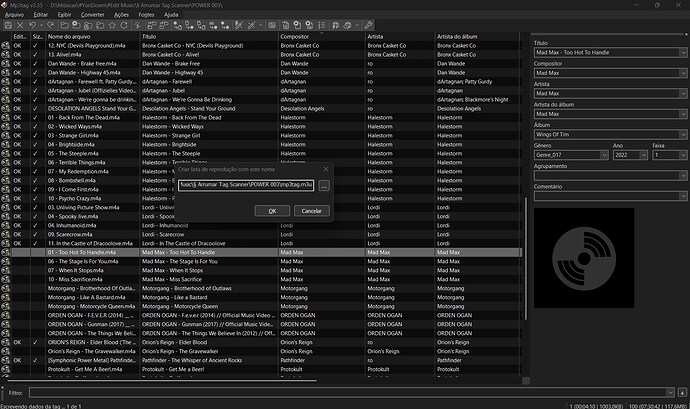This screenshot has width=690, height=409.
Task: Click the first Tag sources icon
Action: (335, 25)
